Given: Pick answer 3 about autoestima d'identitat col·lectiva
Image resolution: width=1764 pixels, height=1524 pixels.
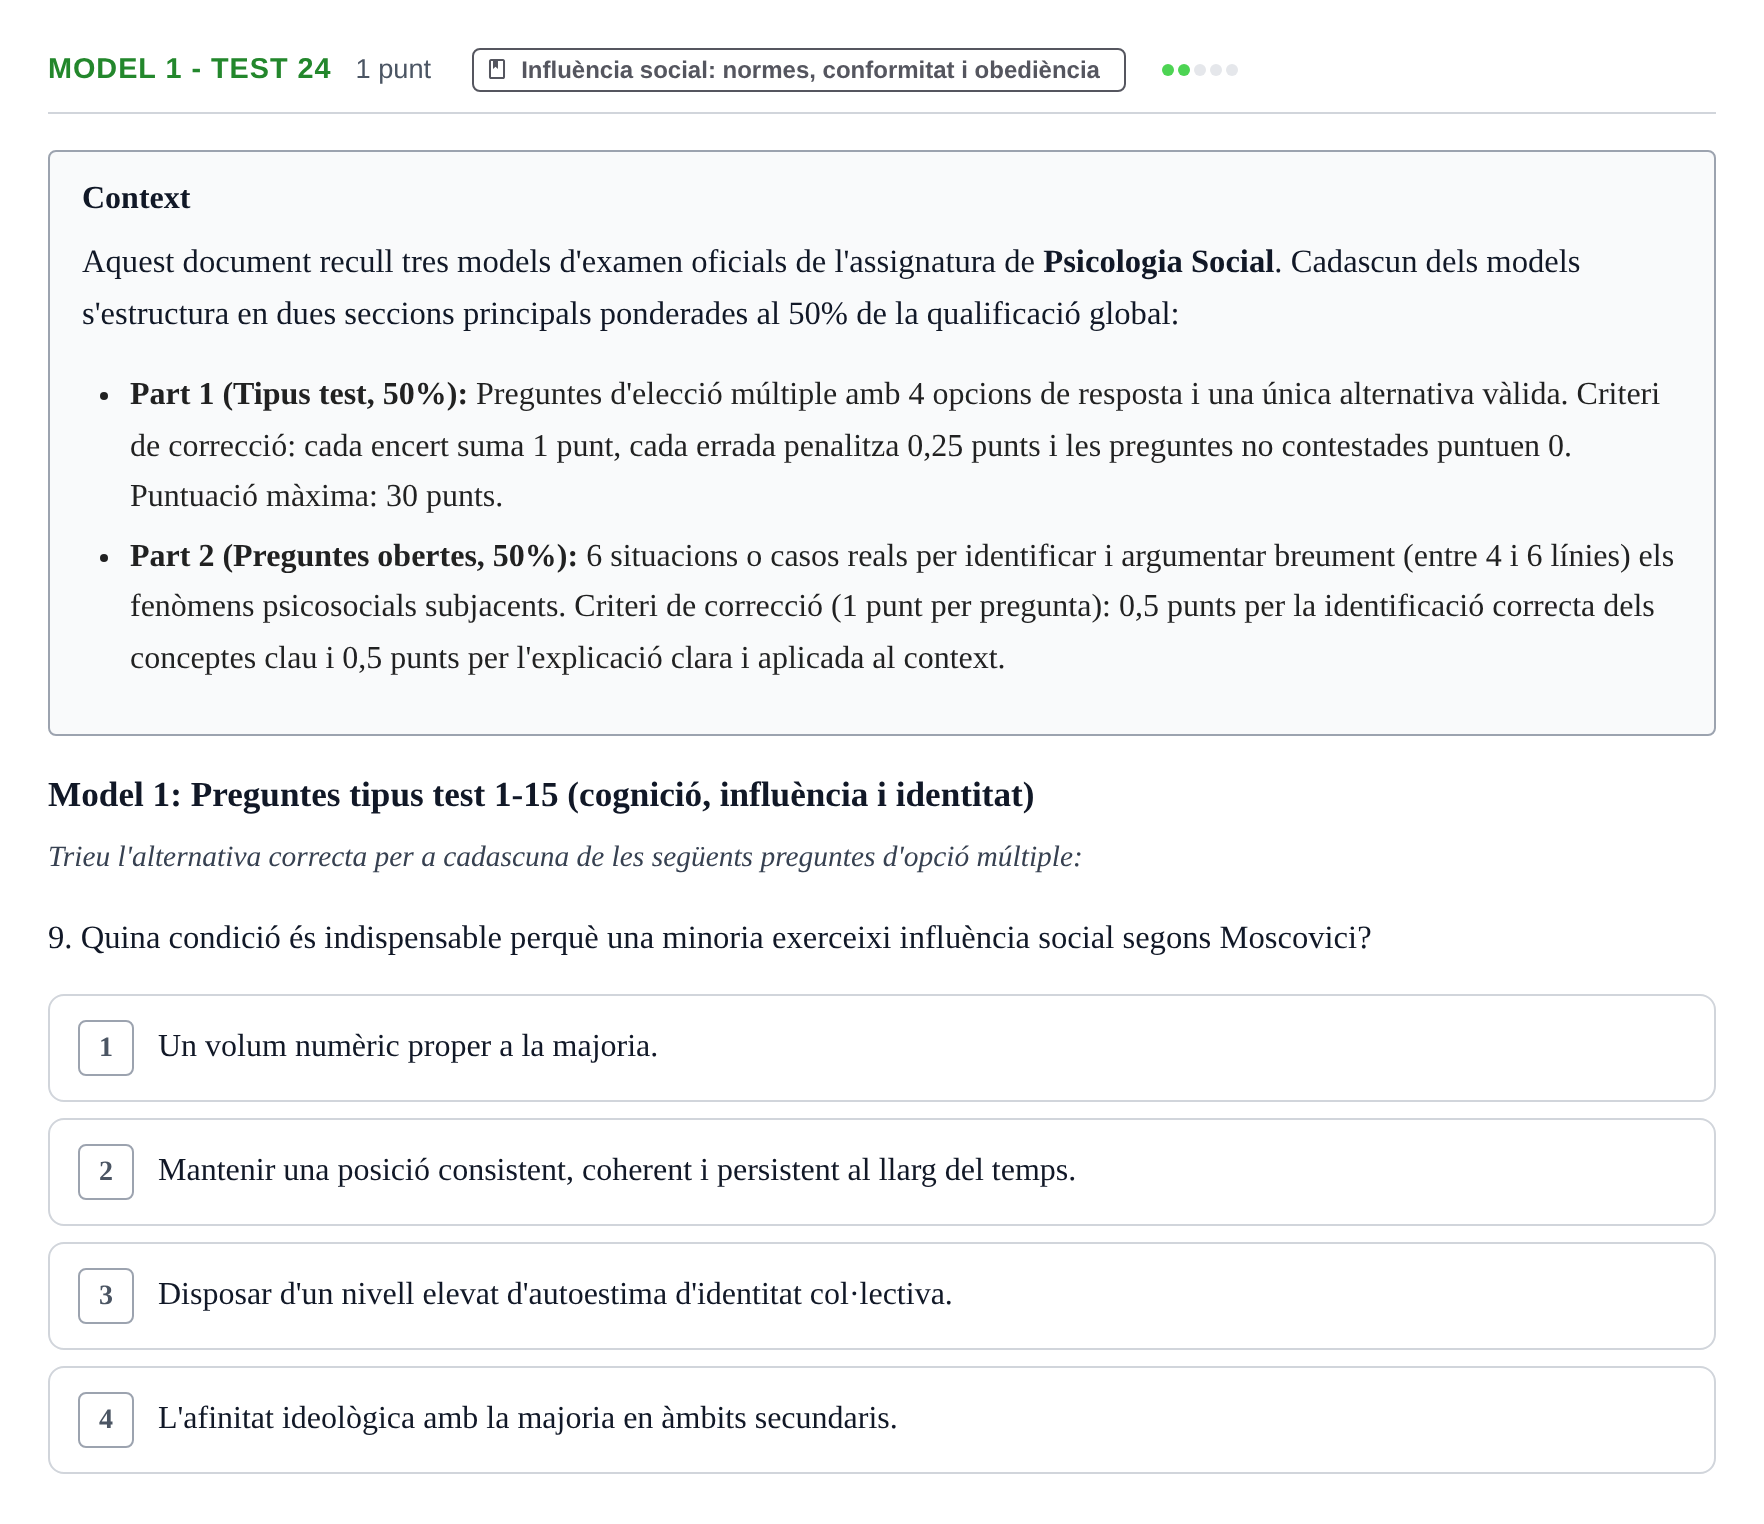Looking at the screenshot, I should tap(881, 1295).
